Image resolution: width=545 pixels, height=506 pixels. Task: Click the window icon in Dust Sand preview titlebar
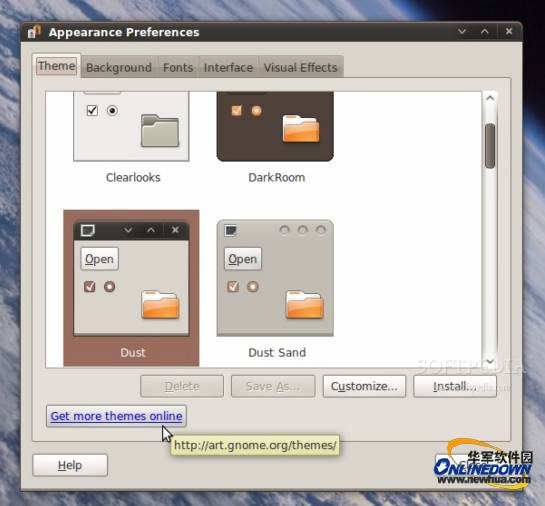coord(230,230)
